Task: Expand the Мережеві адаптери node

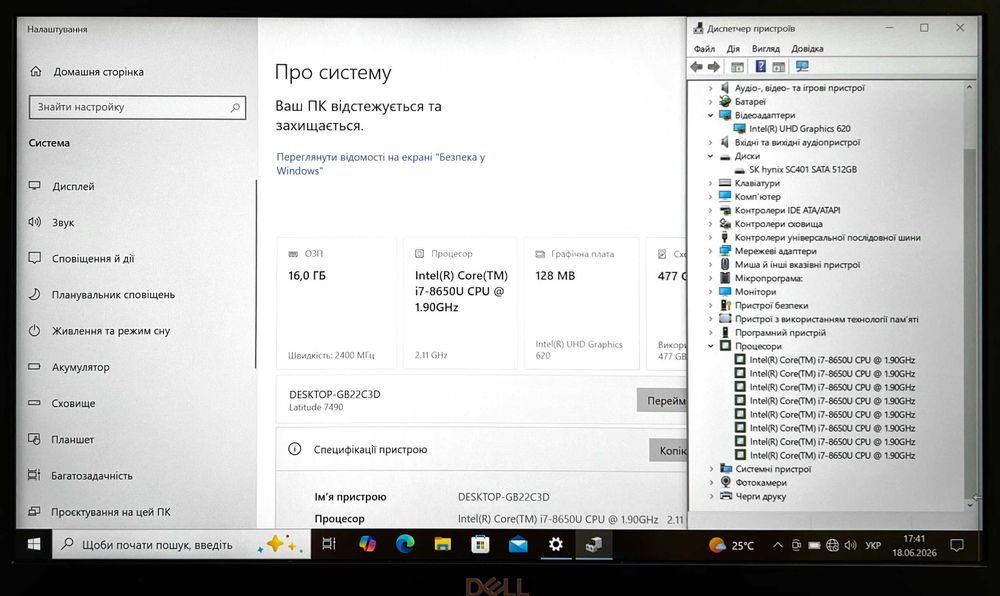Action: click(710, 251)
